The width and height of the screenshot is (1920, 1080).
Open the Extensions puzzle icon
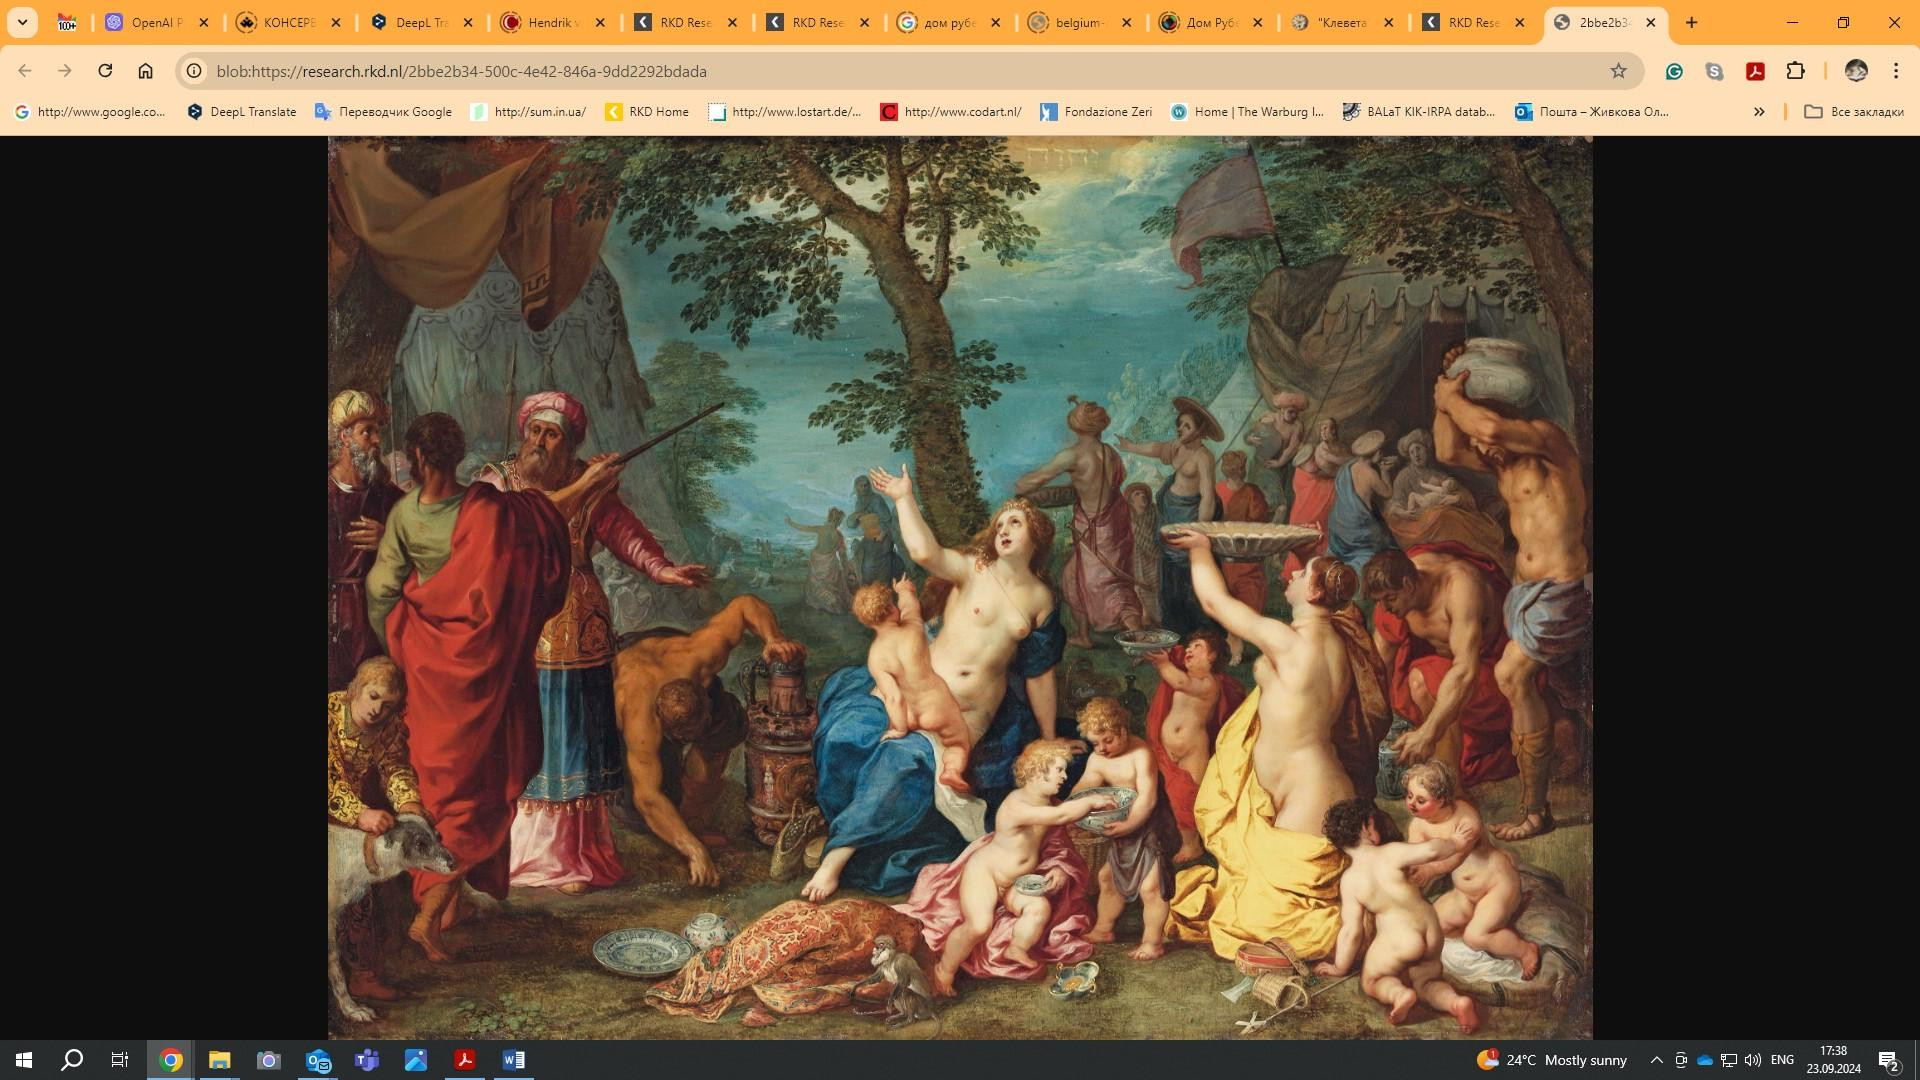click(1795, 71)
